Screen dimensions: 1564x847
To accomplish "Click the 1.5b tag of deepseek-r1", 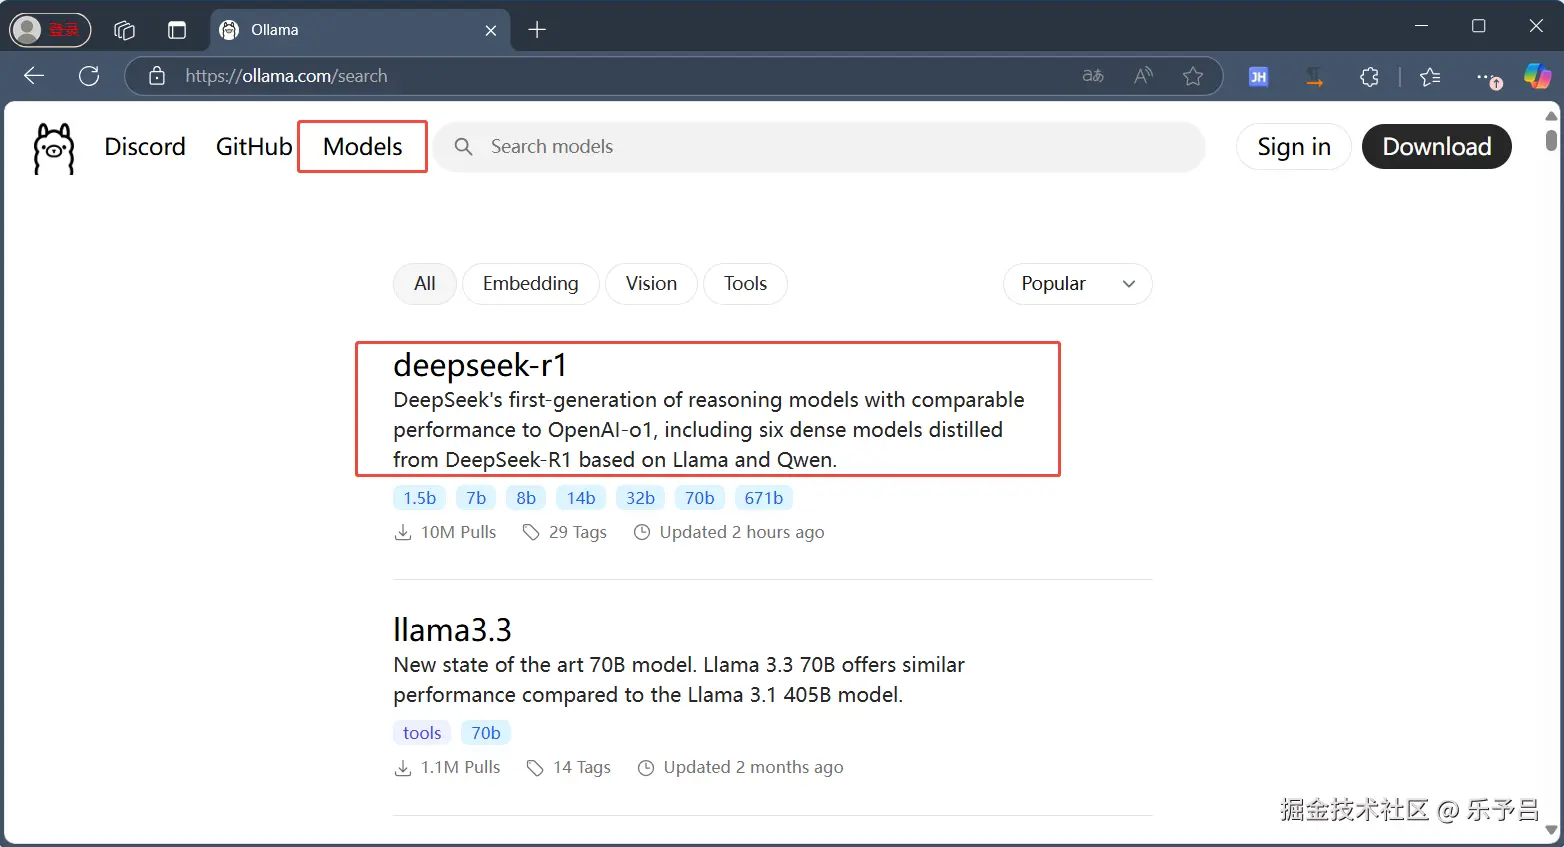I will 420,498.
